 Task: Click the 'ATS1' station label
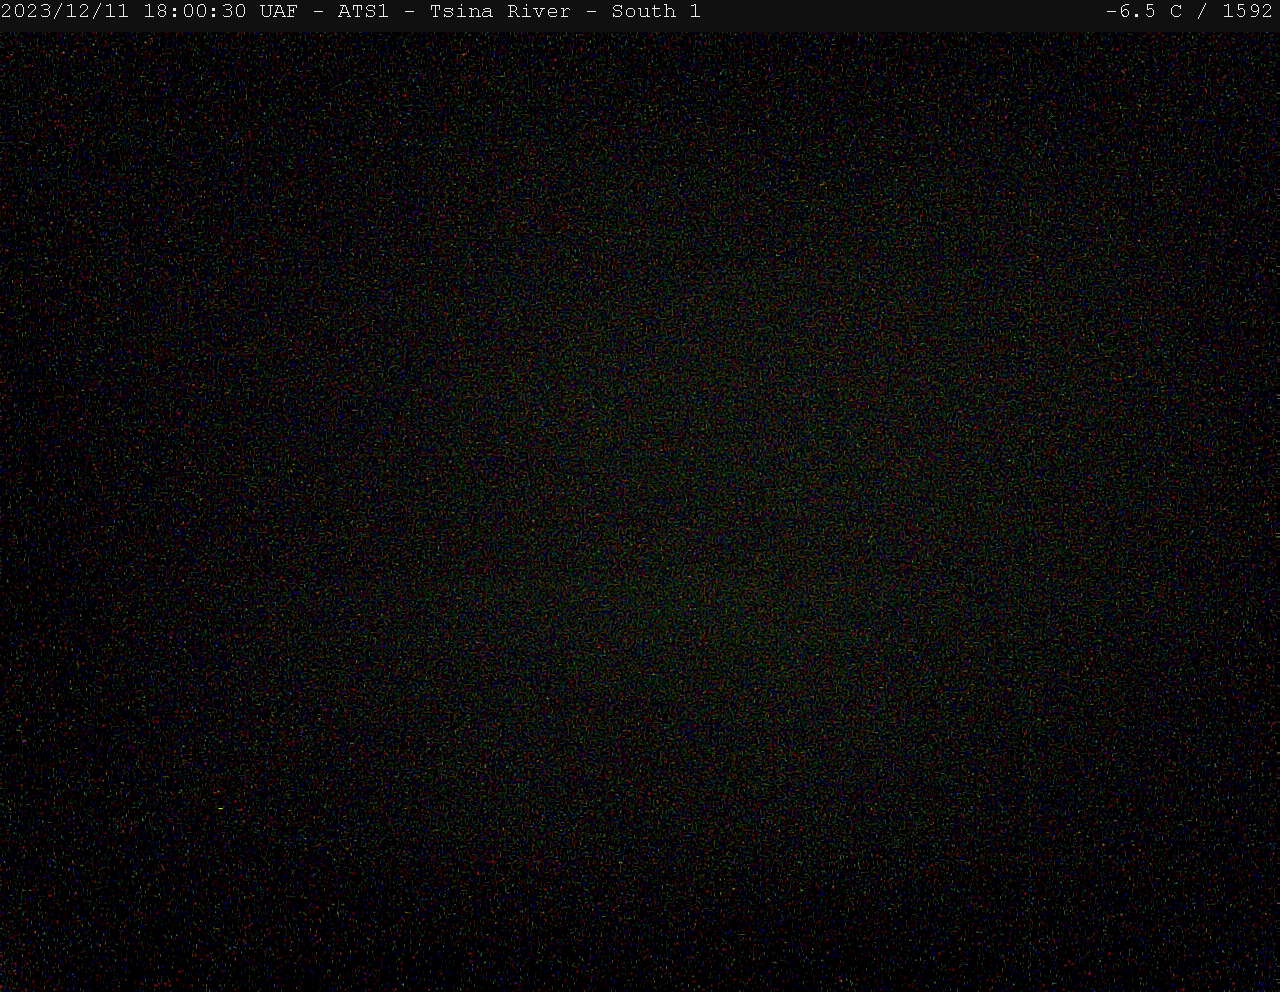click(x=363, y=12)
